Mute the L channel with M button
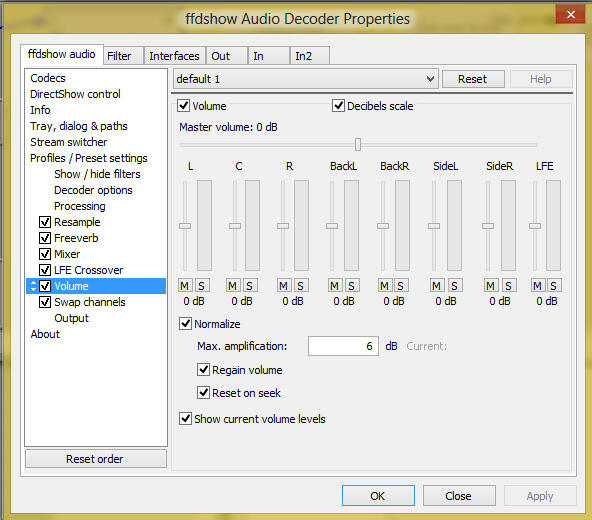 pos(185,286)
